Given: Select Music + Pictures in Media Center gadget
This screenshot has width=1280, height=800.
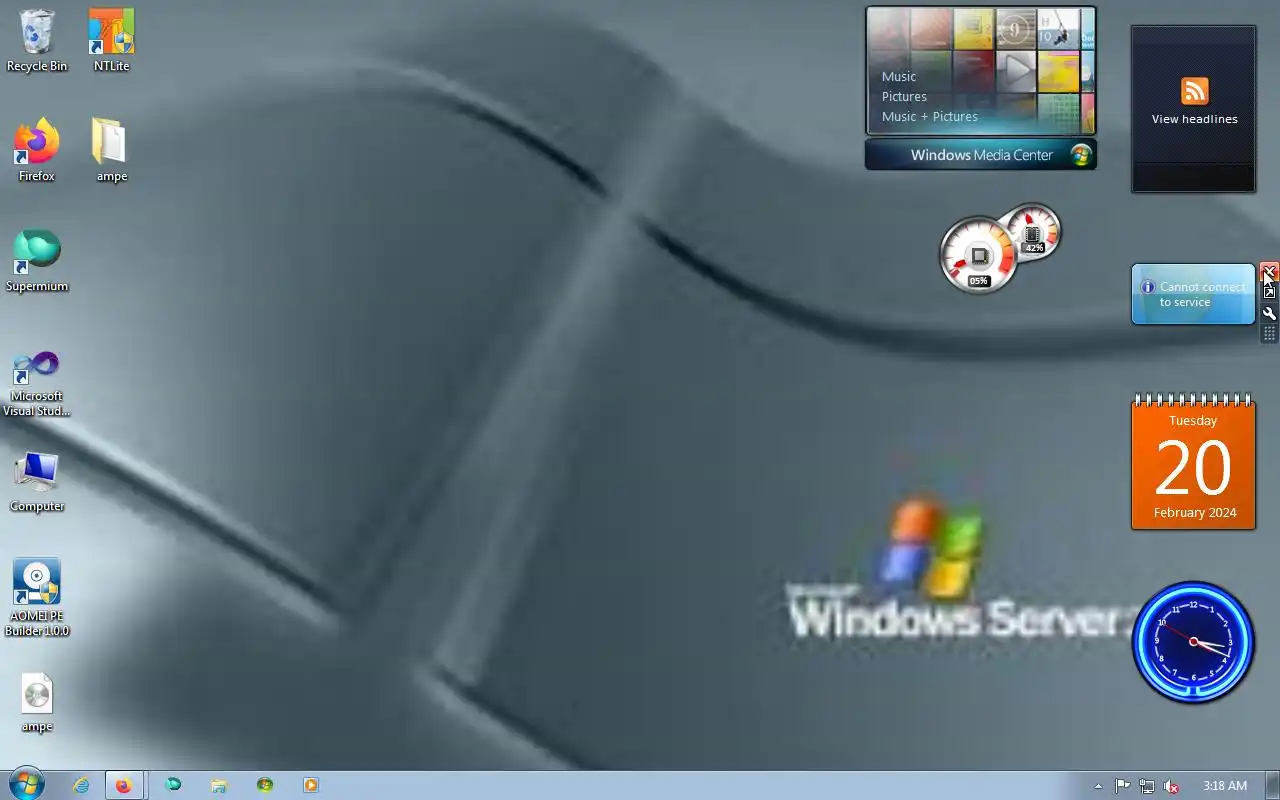Looking at the screenshot, I should coord(930,117).
